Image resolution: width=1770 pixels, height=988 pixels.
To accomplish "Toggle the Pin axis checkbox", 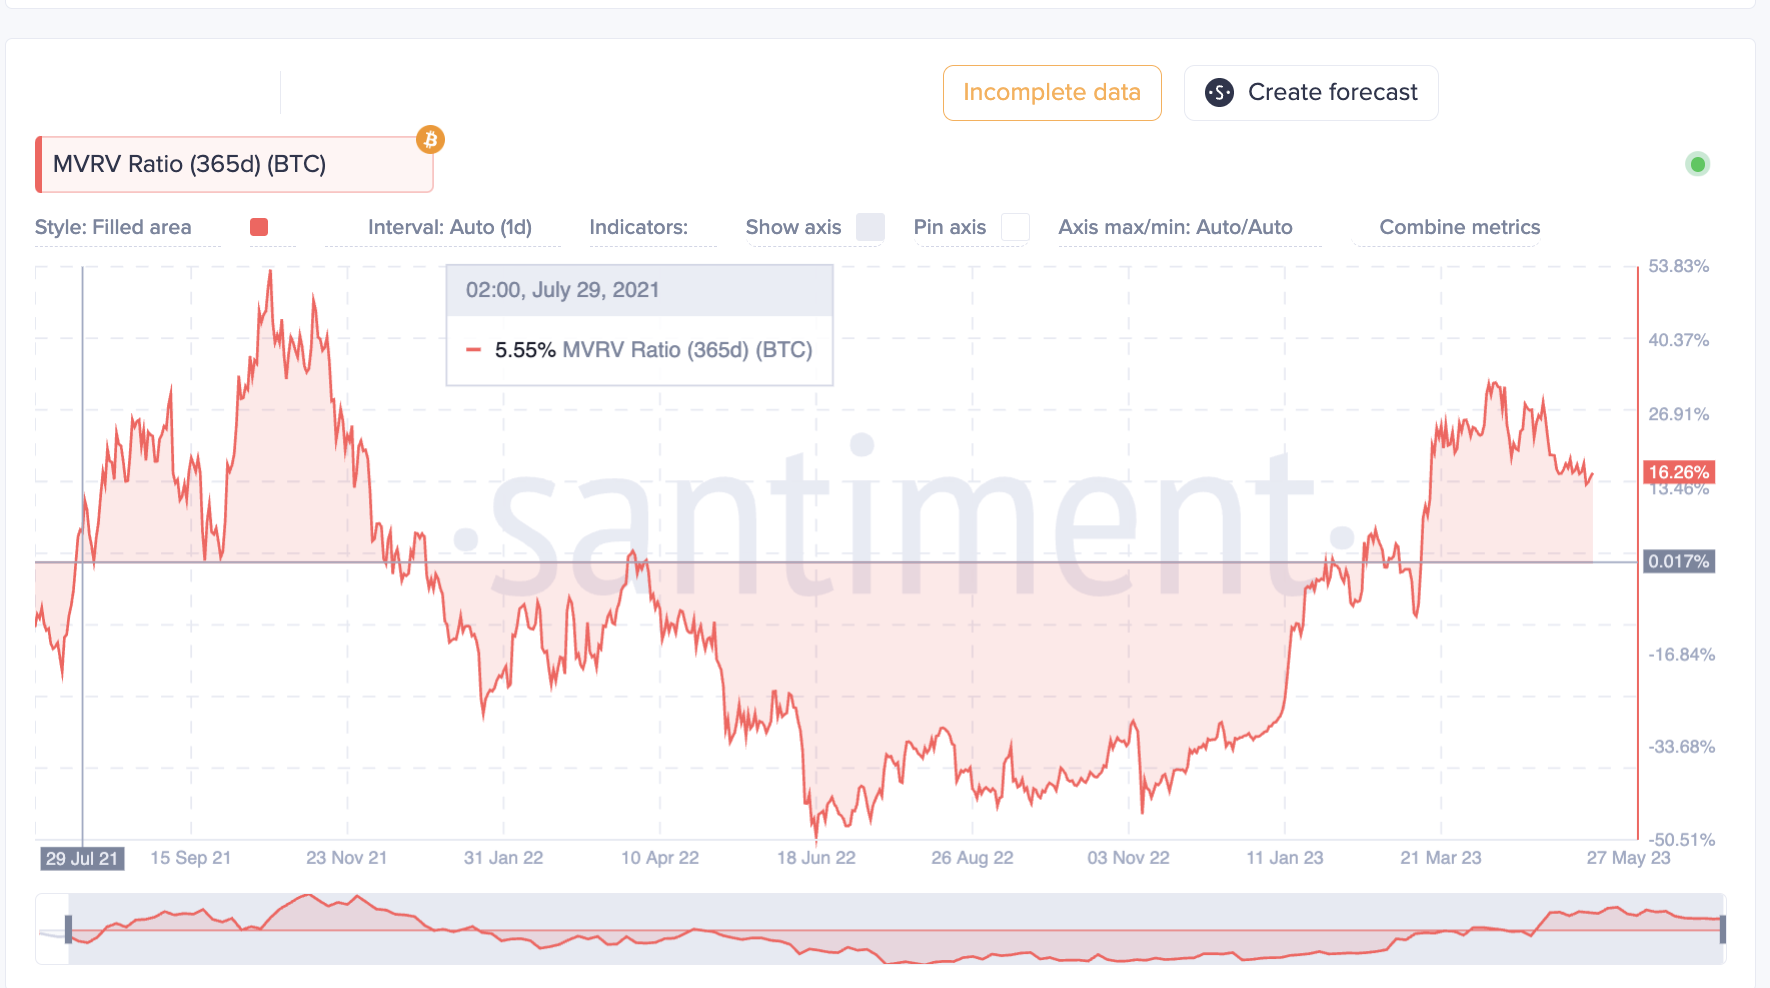I will (1015, 227).
